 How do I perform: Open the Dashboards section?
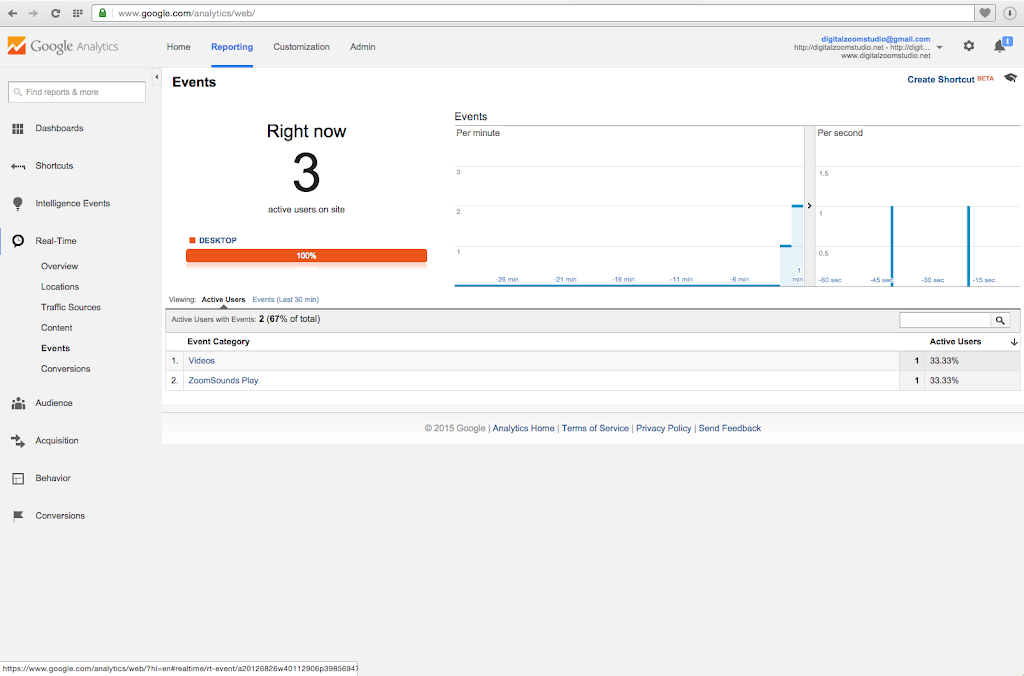(59, 128)
